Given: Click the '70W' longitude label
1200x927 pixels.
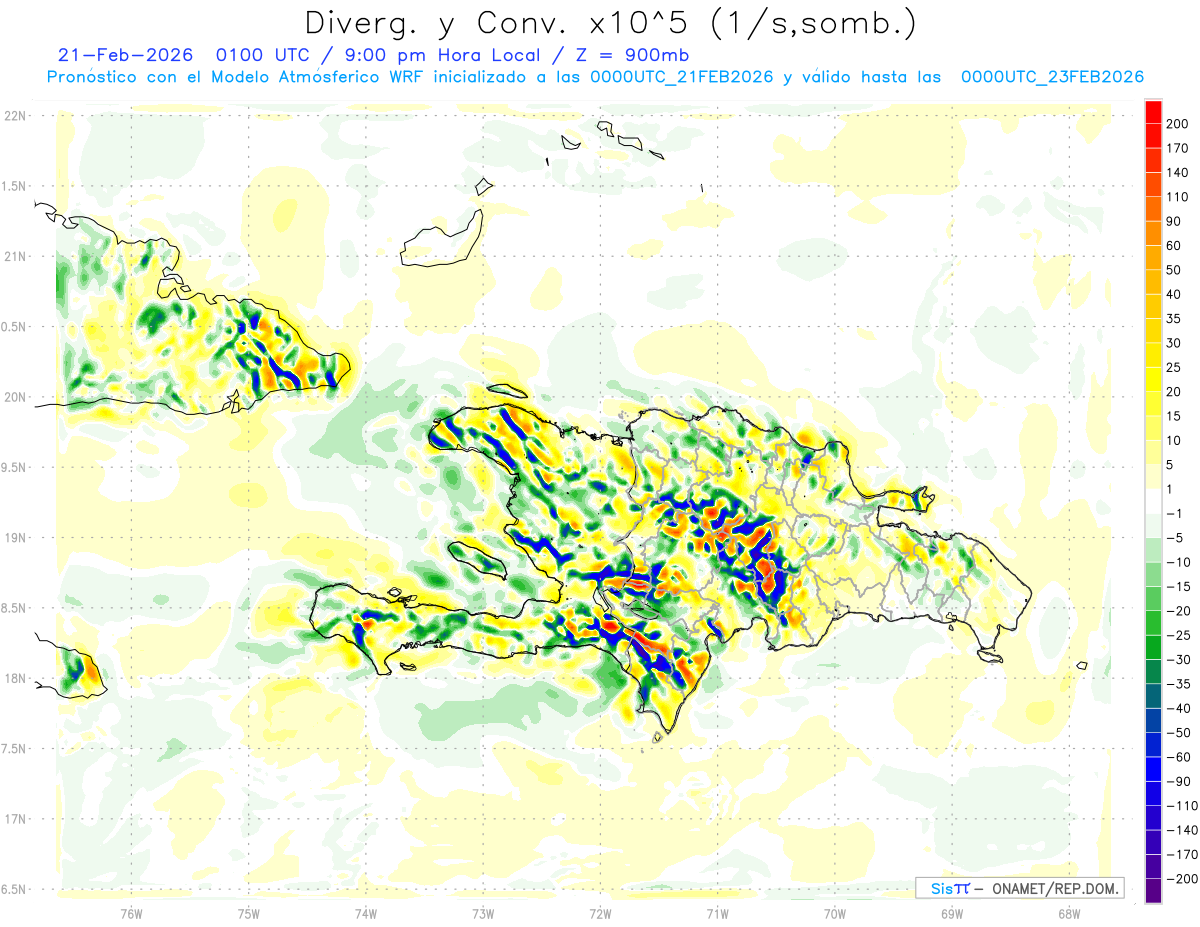Looking at the screenshot, I should [835, 913].
